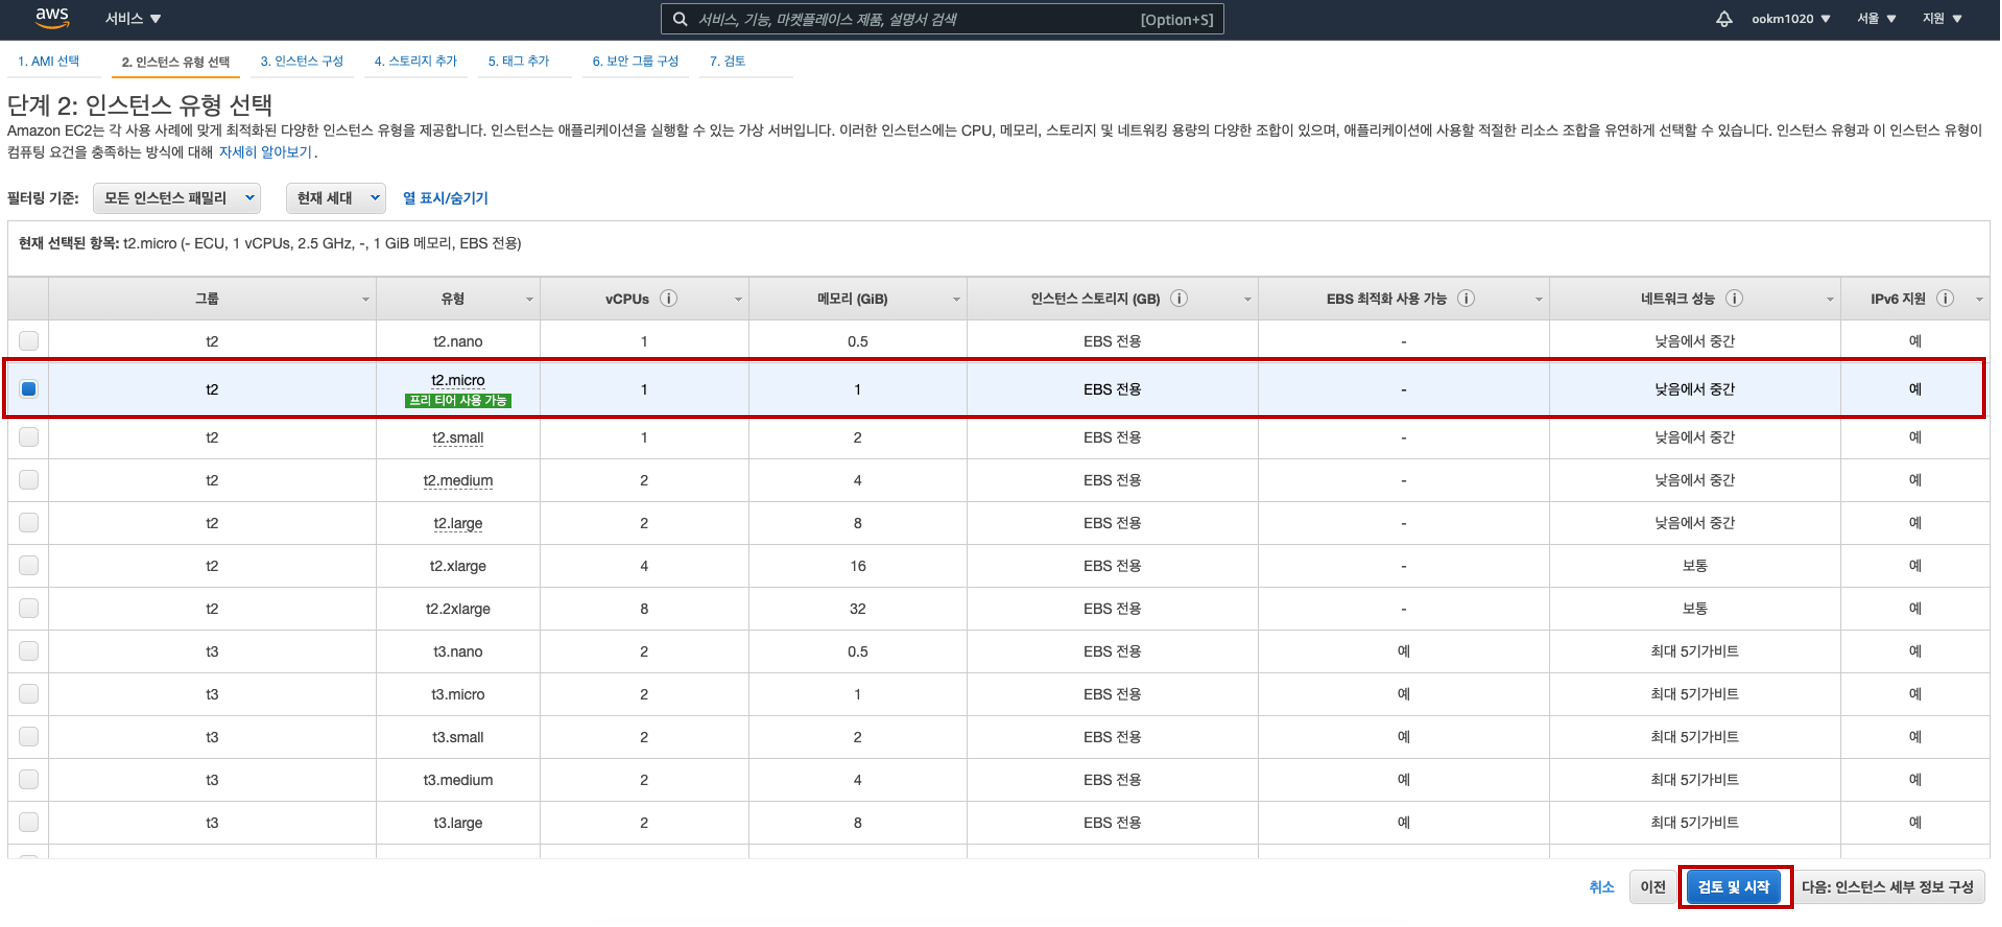The width and height of the screenshot is (2002, 927).
Task: Open the 지원 support dropdown
Action: click(1942, 19)
